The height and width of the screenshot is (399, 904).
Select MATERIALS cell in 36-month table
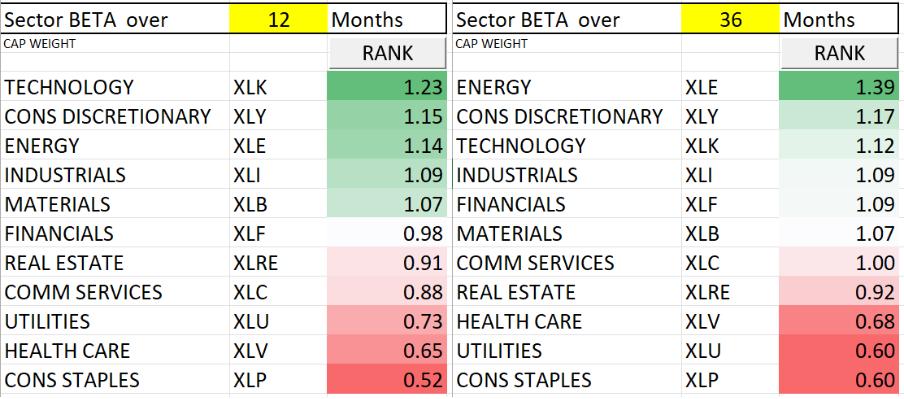(567, 234)
